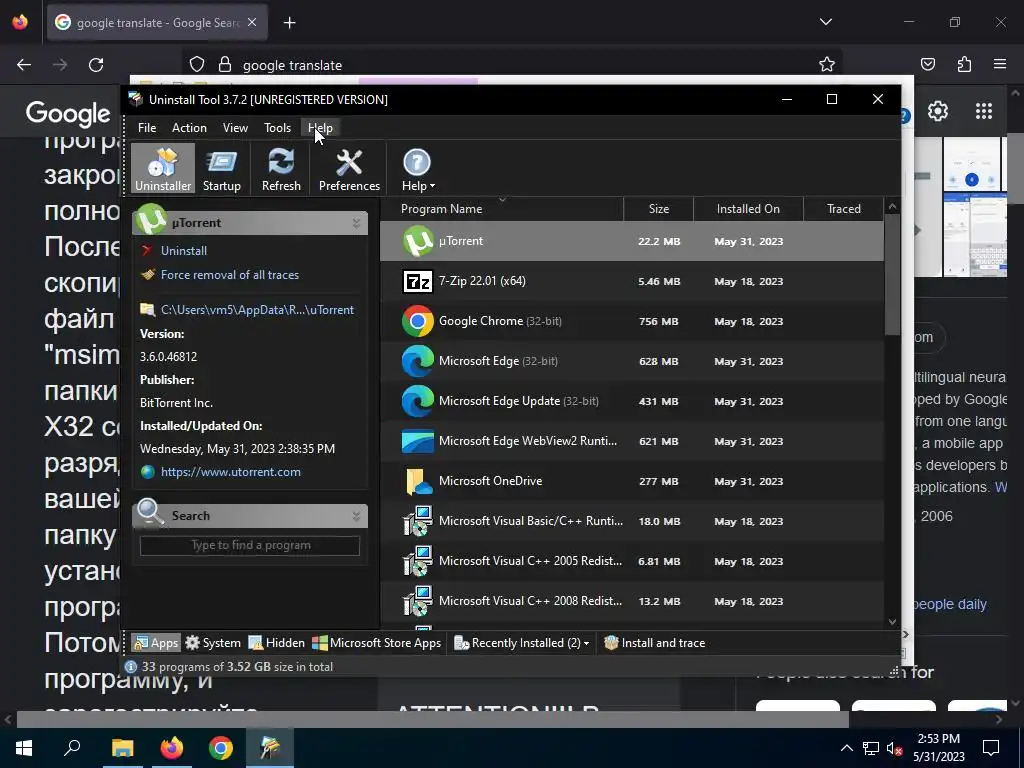The image size is (1024, 768).
Task: Select the Microsoft OneDrive icon
Action: pos(418,481)
